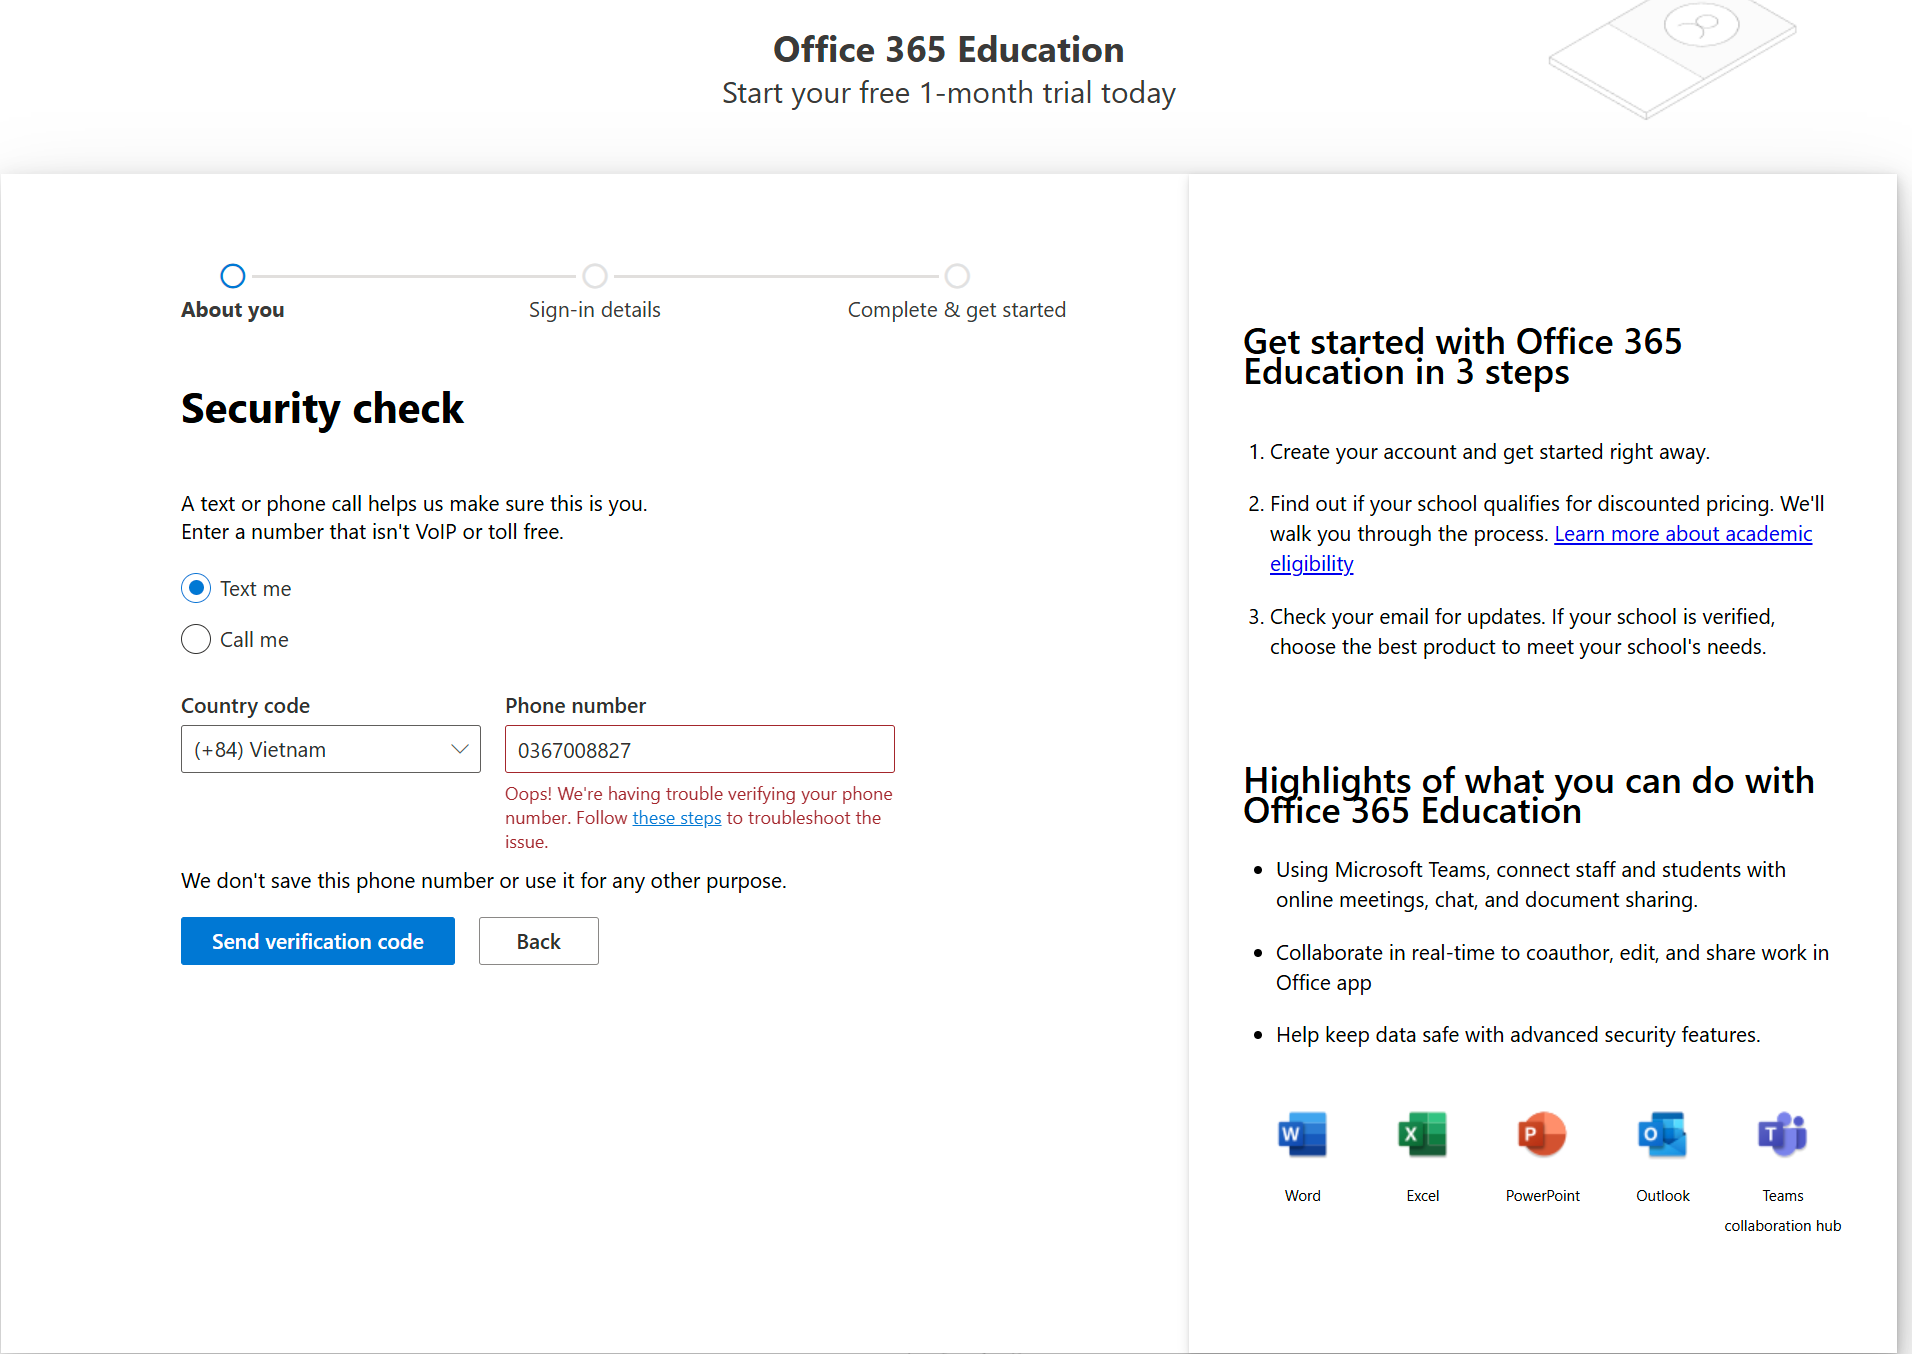Select the Text me radio option
Screen dimensions: 1912x1354
196,588
